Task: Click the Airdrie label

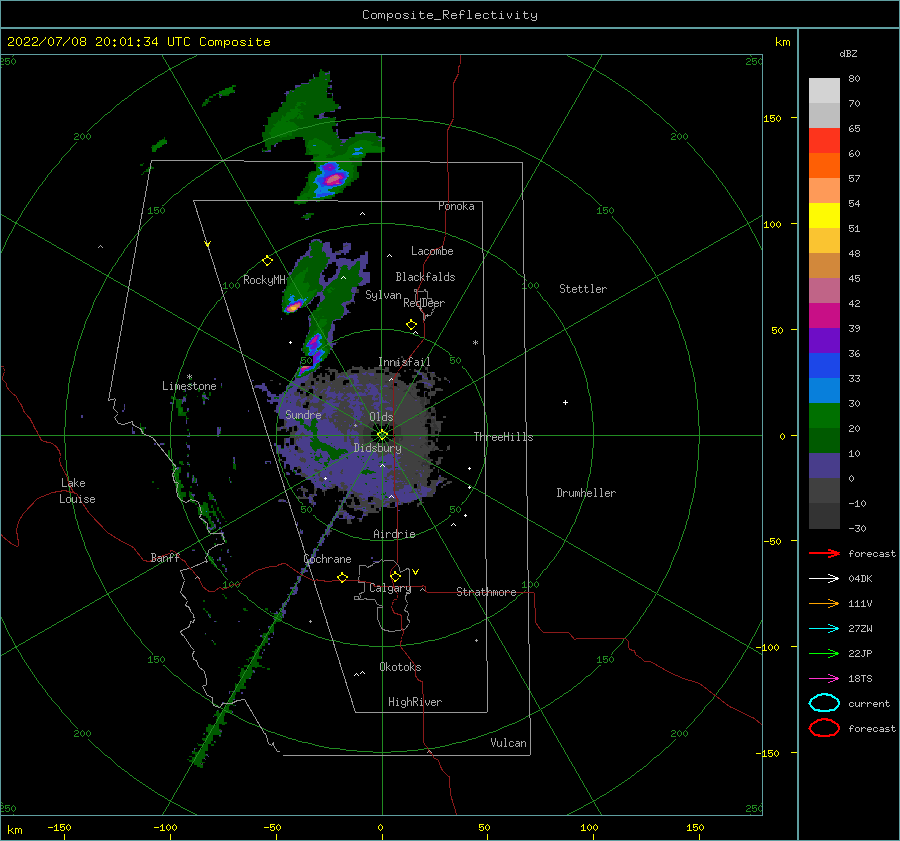Action: 394,534
